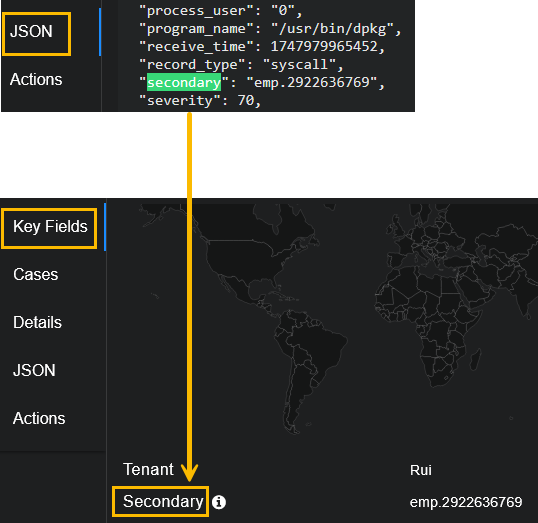The image size is (538, 523).
Task: Click the info icon next to Secondary
Action: point(219,502)
